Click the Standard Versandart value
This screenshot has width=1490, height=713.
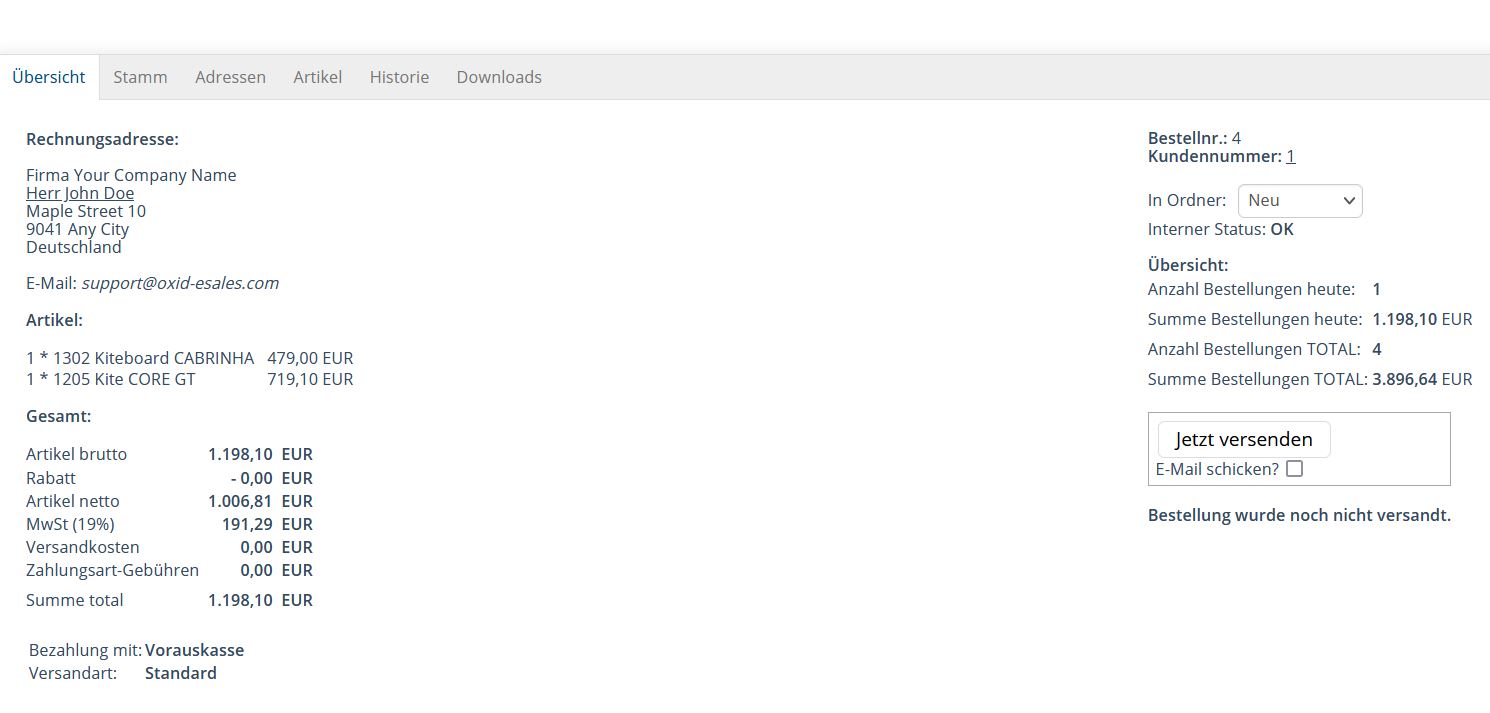[x=180, y=673]
